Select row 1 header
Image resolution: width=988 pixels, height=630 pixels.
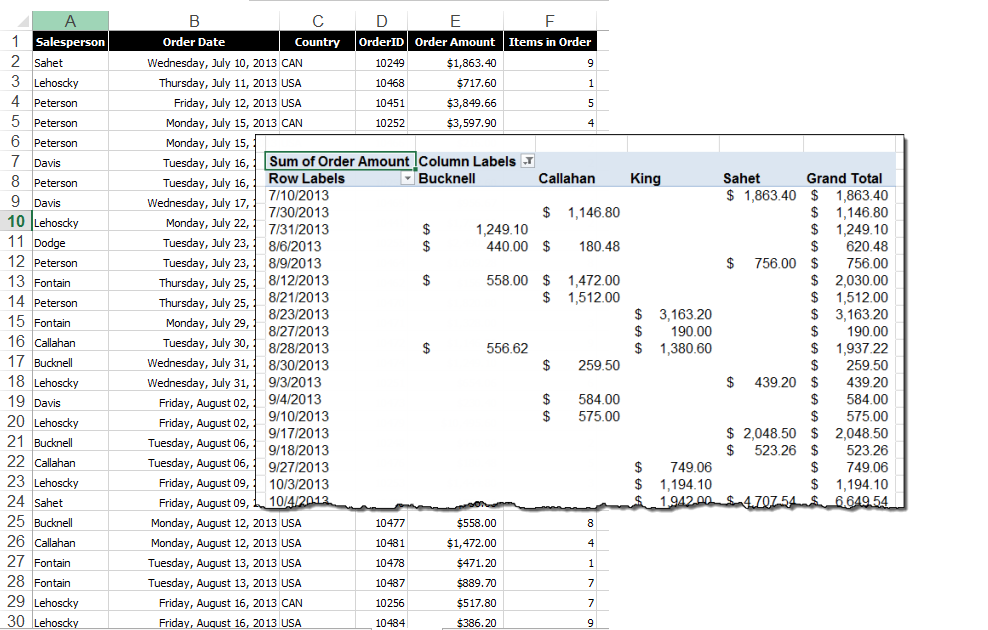(x=15, y=42)
